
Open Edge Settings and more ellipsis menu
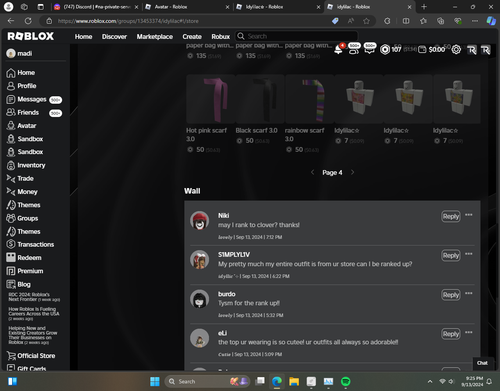click(475, 21)
